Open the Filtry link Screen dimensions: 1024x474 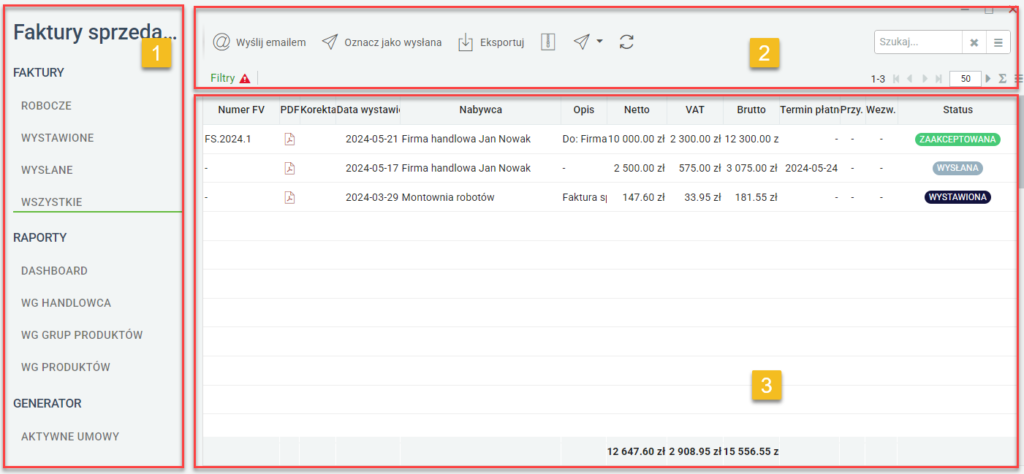pos(222,78)
